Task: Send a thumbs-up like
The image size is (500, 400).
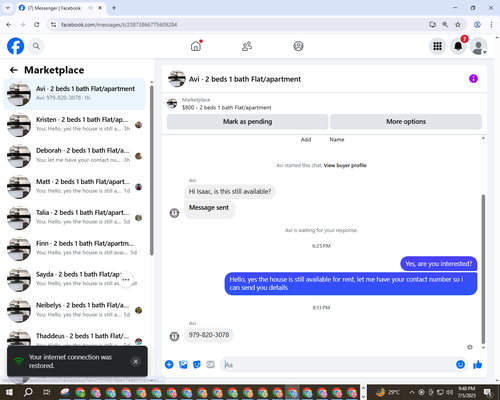Action: click(x=478, y=365)
